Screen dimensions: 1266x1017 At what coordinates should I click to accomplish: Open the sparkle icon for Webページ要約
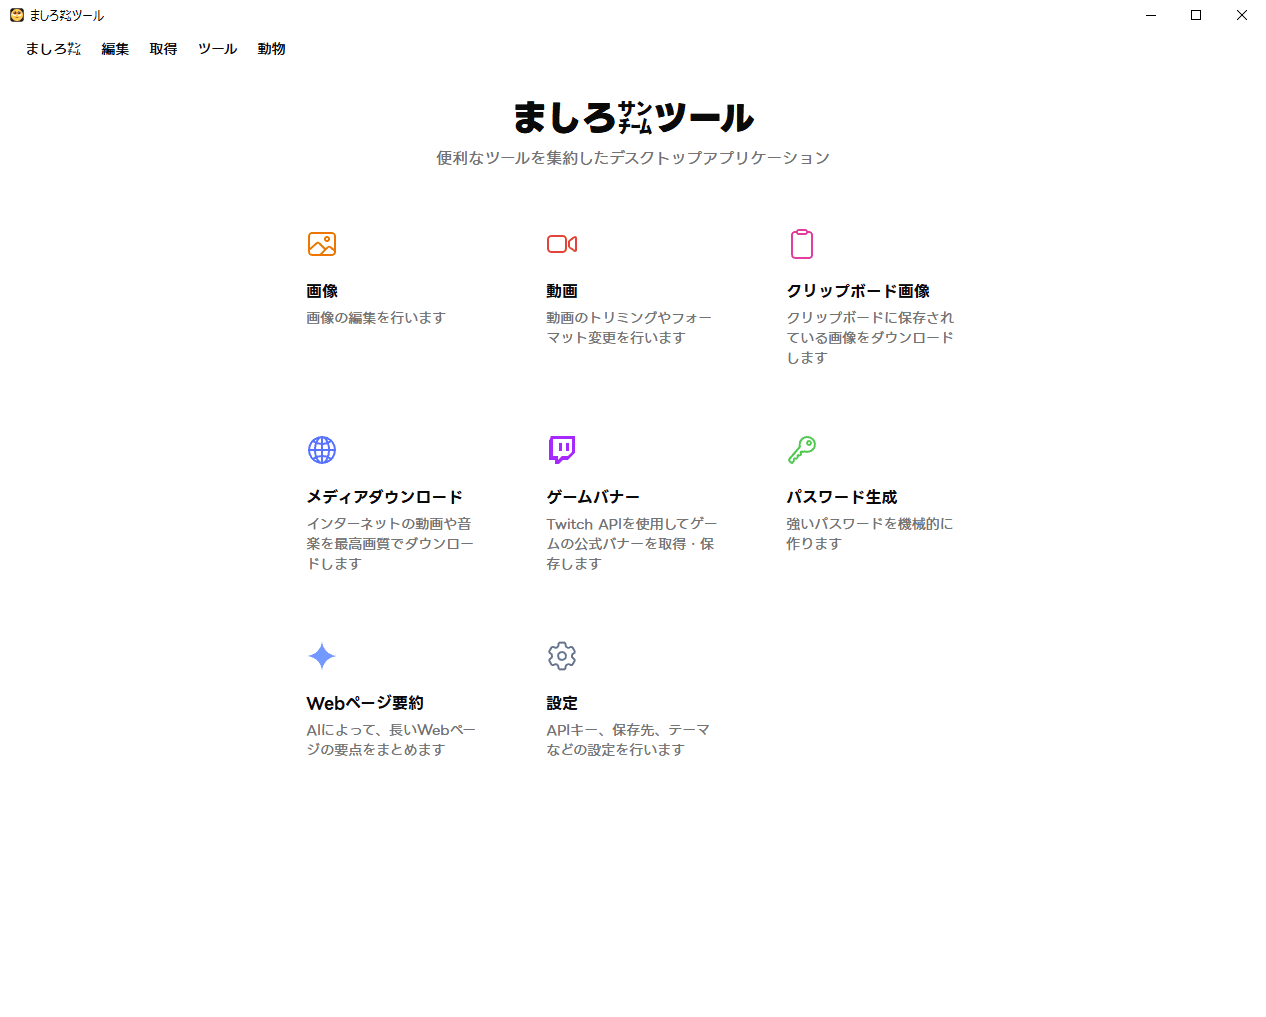tap(322, 655)
